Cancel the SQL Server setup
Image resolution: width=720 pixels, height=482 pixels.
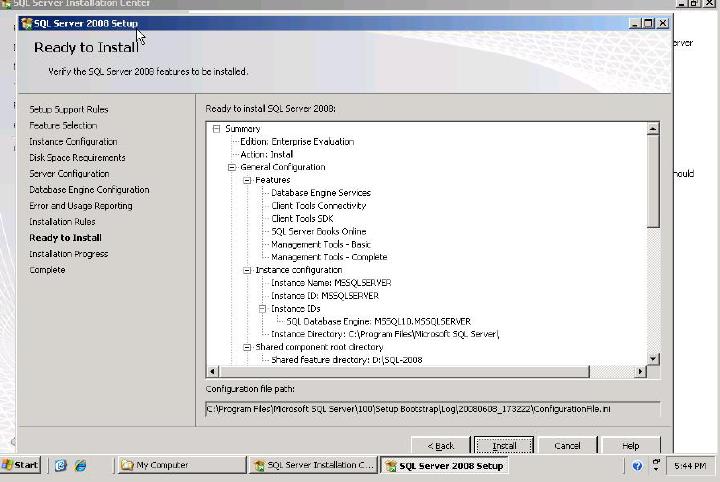[567, 445]
